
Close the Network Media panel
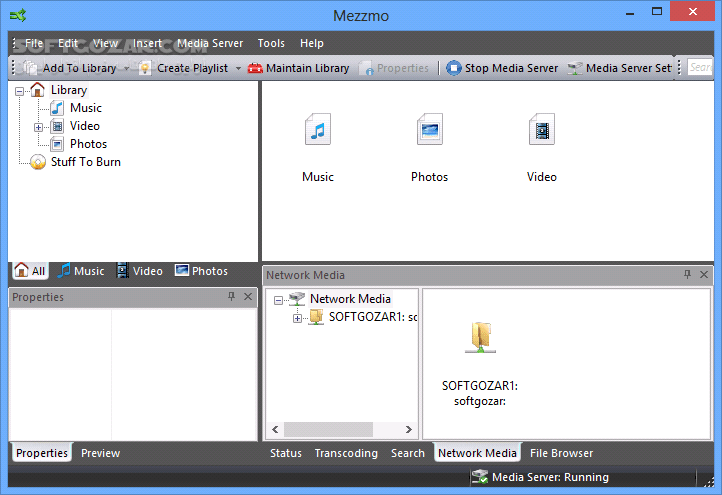[704, 275]
